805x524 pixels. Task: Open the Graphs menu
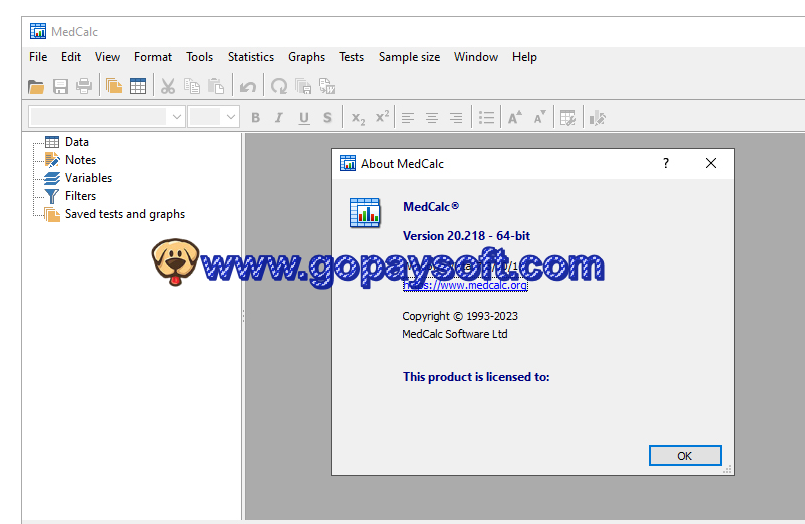click(306, 57)
